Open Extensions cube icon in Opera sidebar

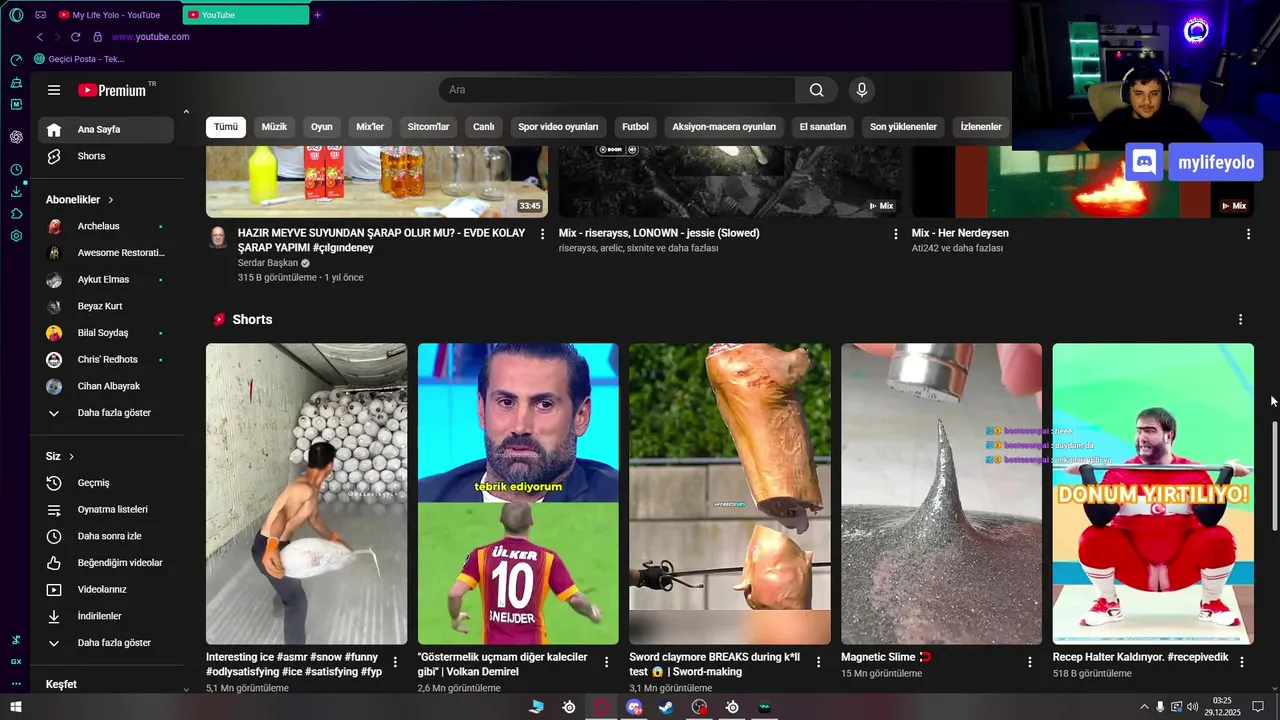16,214
